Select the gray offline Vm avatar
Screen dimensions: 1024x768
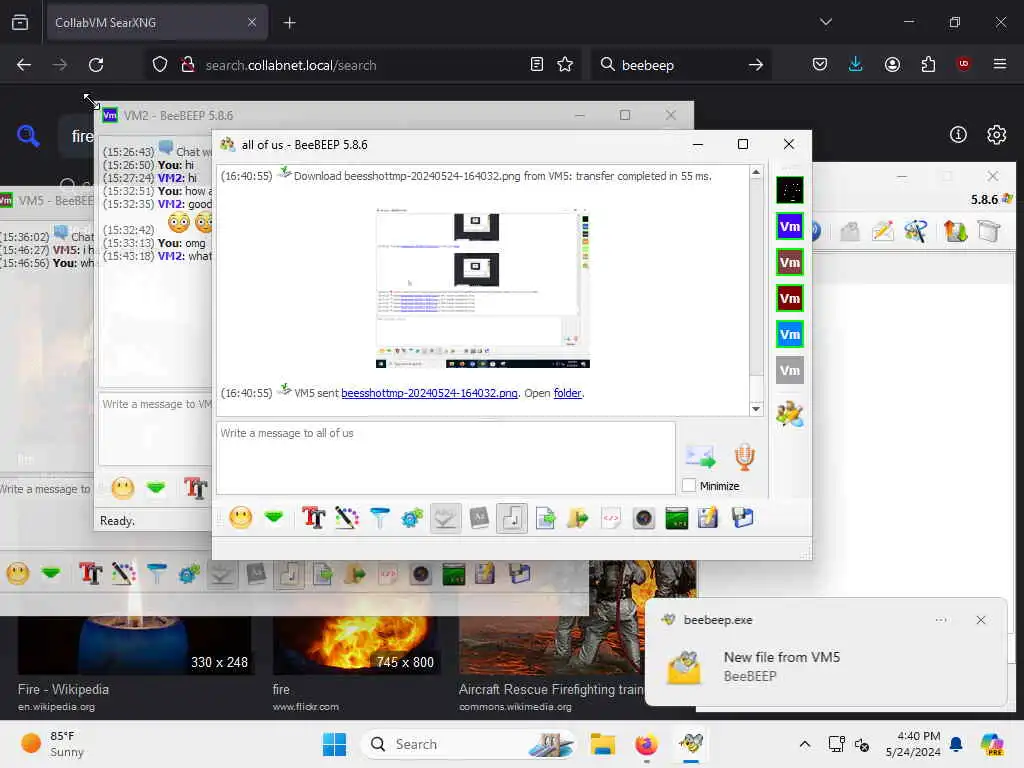790,370
